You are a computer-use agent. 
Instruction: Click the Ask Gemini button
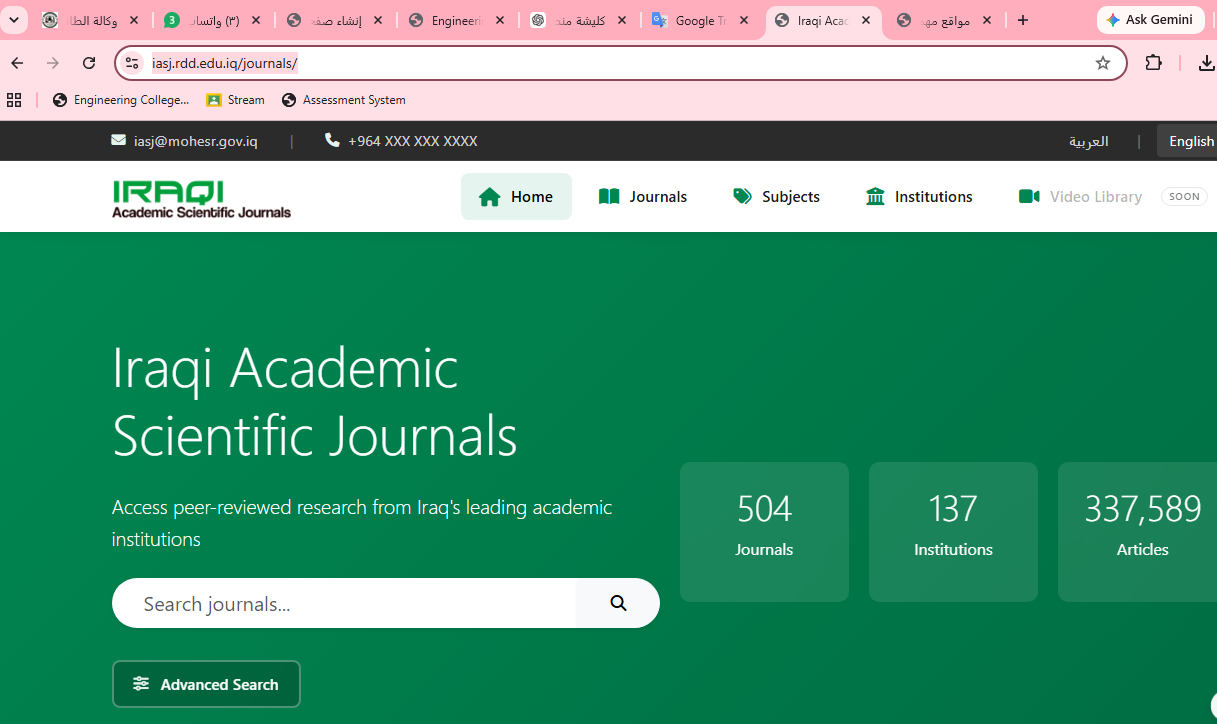pyautogui.click(x=1150, y=20)
